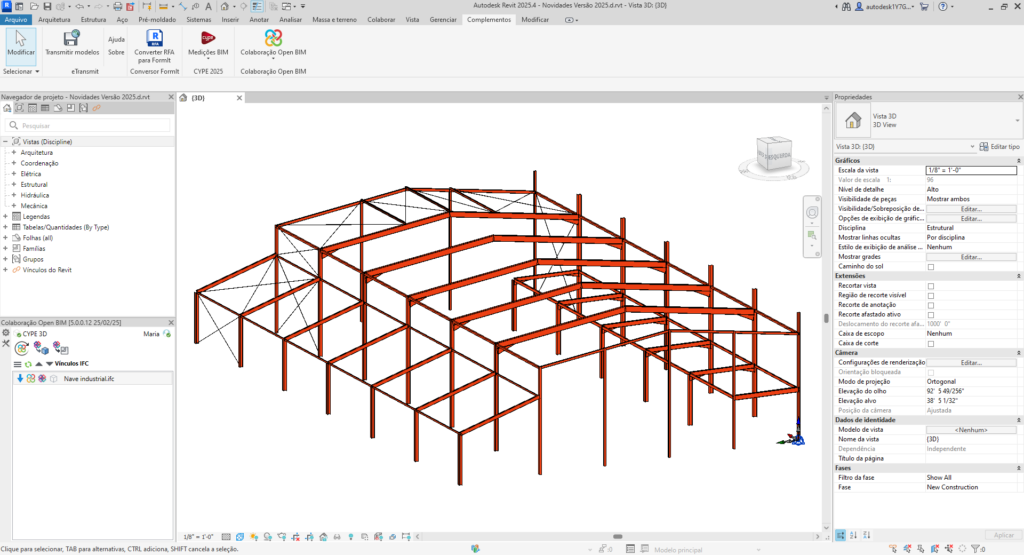Click the navigation steering wheel icon

coord(812,212)
